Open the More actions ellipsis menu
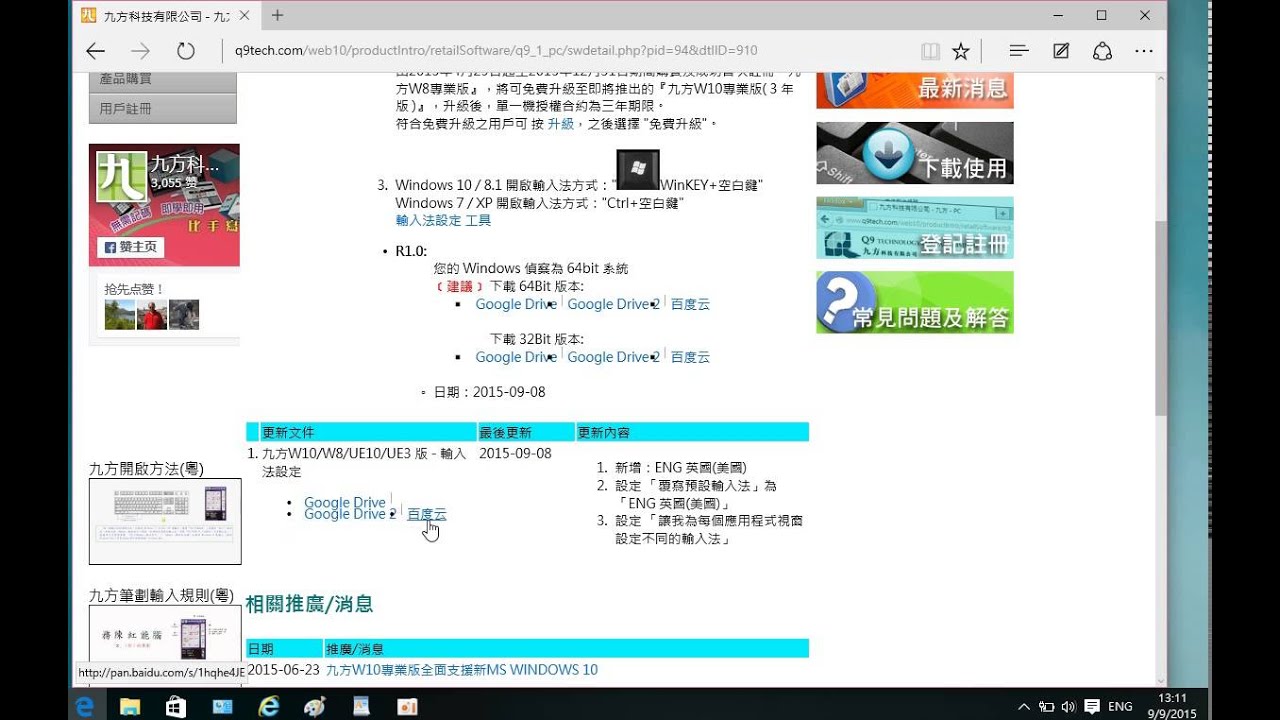1280x720 pixels. click(1144, 51)
